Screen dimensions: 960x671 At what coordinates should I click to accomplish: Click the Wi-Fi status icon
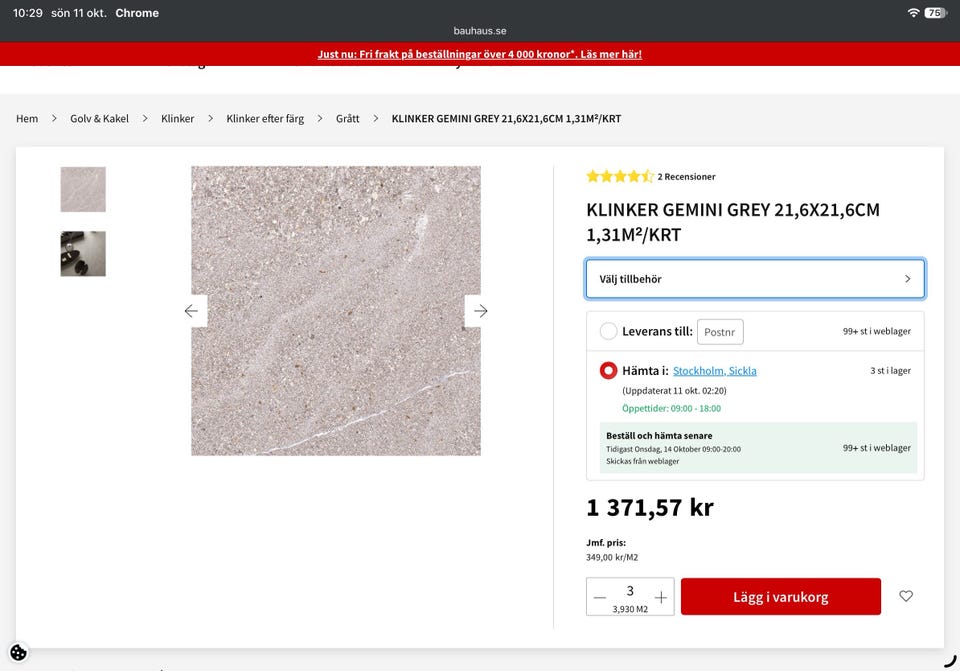(x=913, y=13)
